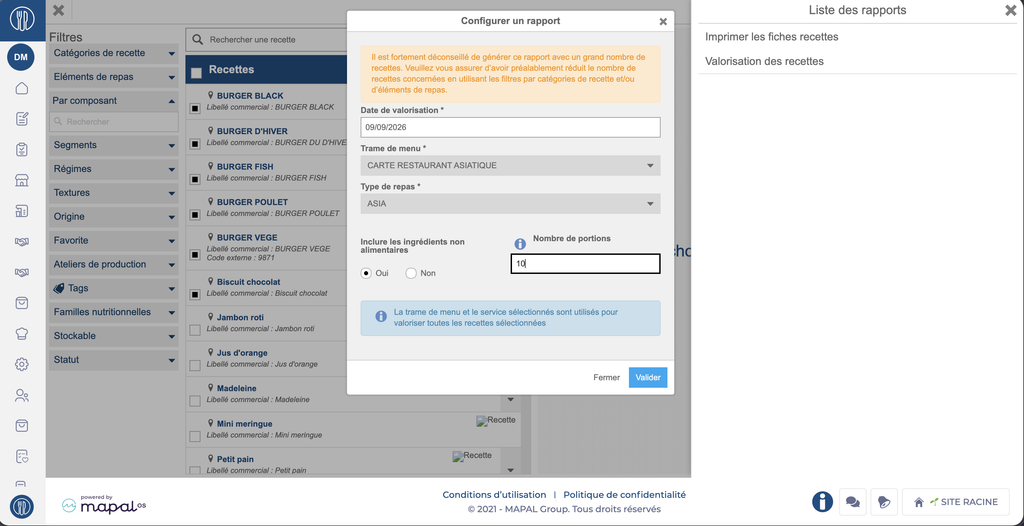The image size is (1024, 526).
Task: Select the Oui radio button
Action: (x=366, y=273)
